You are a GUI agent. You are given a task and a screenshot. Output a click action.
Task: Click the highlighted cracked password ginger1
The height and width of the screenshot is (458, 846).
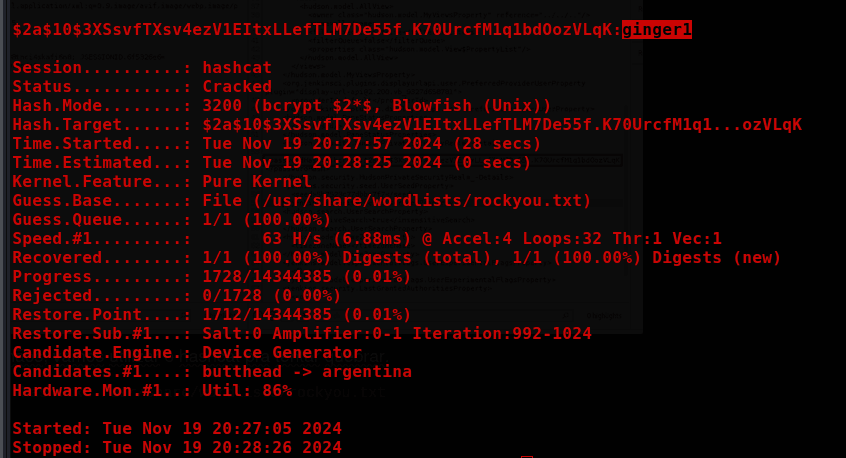tap(656, 30)
